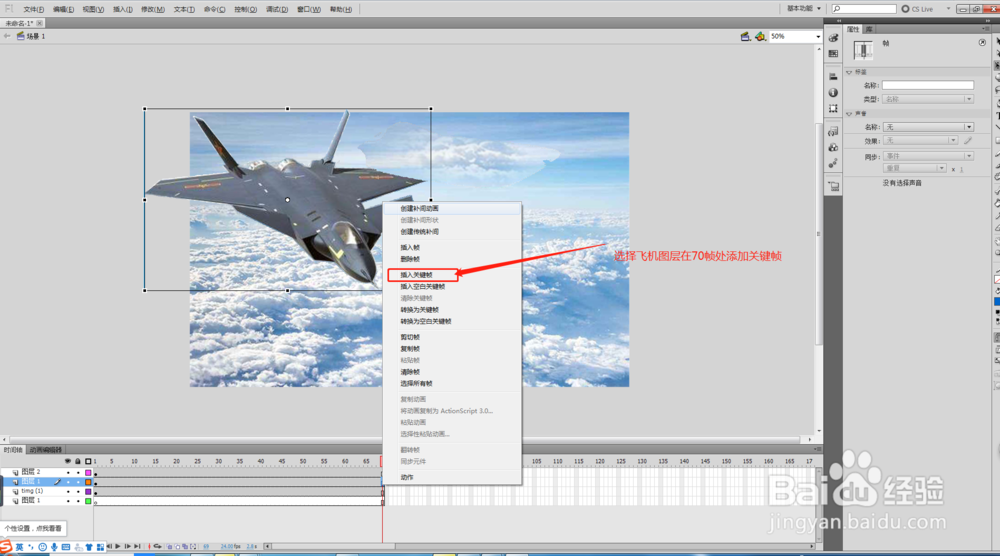Go to last frame button in timeline

click(x=137, y=546)
